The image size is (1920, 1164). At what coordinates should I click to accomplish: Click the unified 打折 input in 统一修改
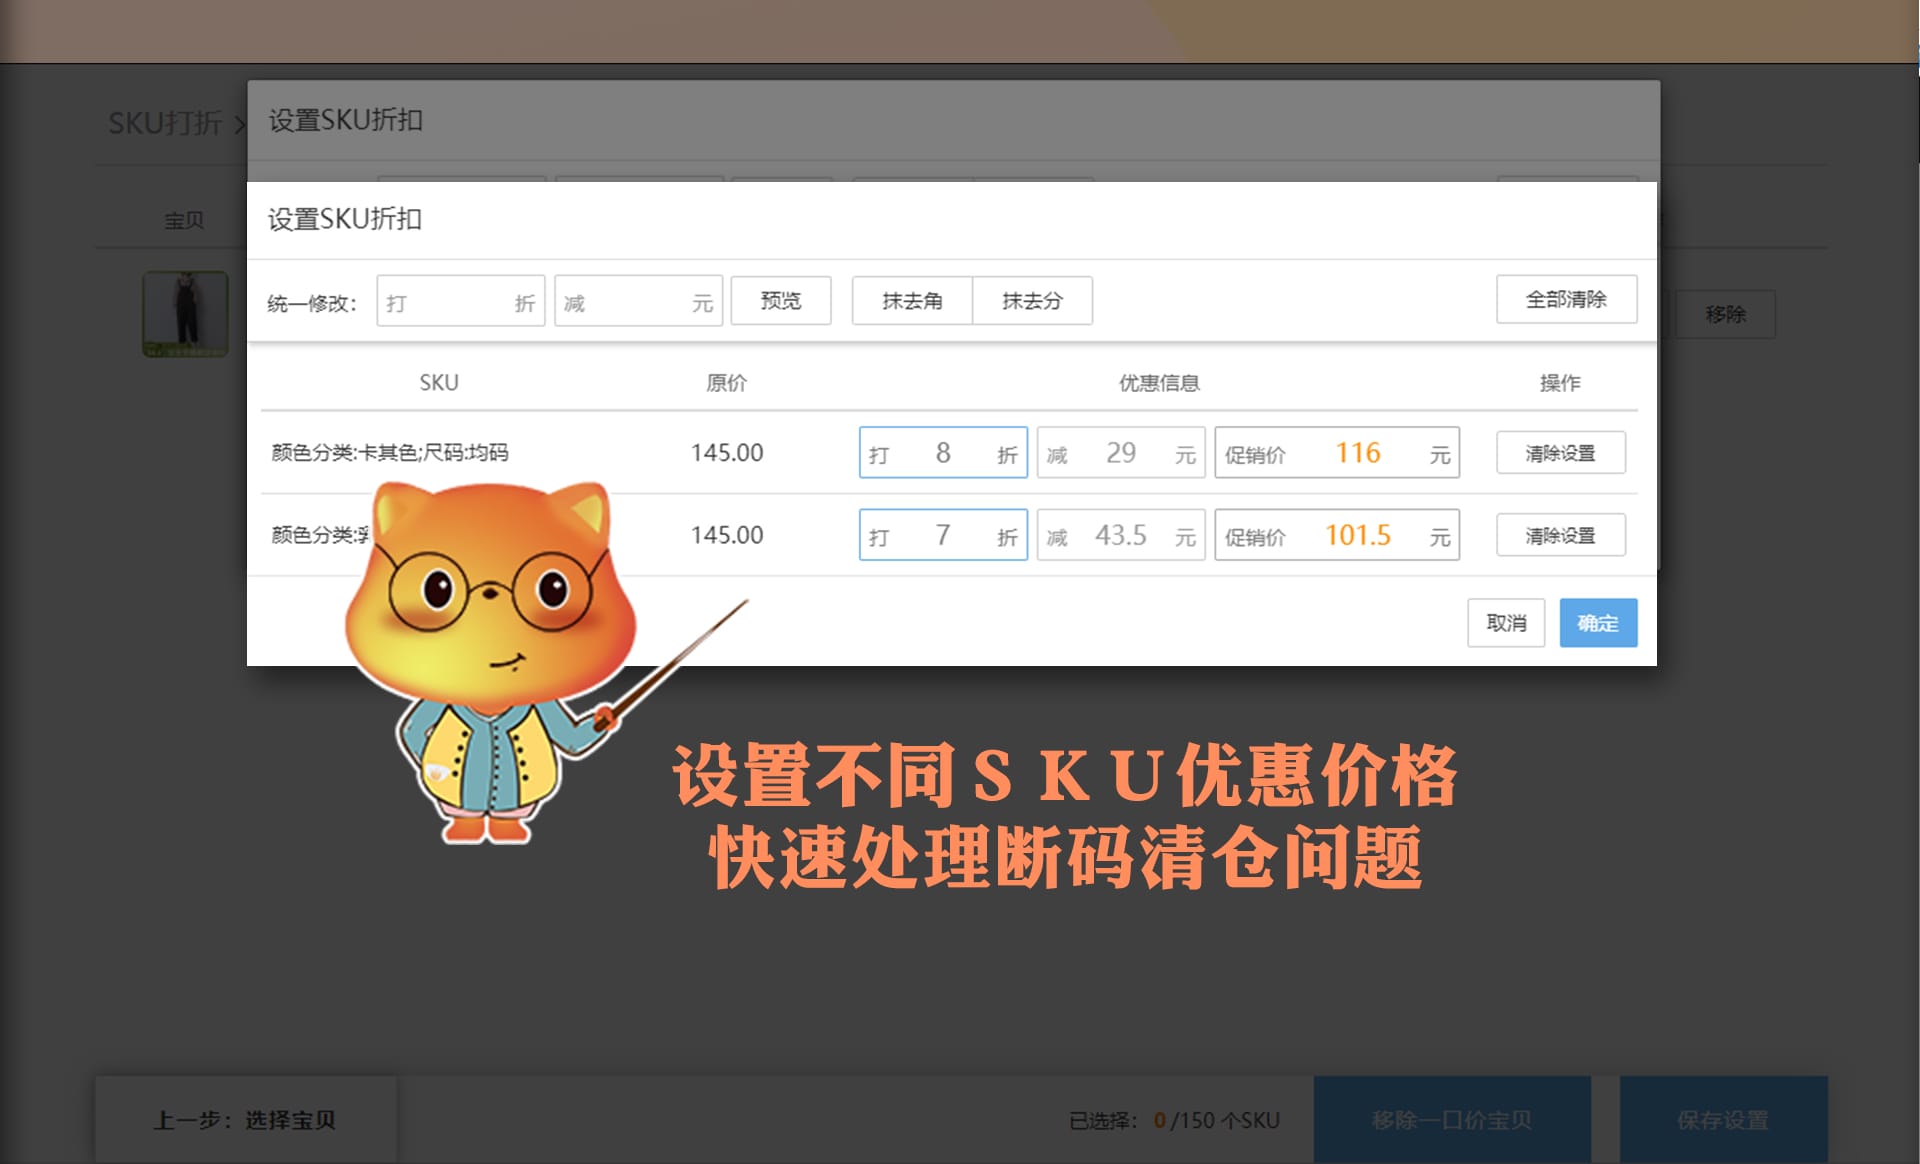[x=460, y=300]
